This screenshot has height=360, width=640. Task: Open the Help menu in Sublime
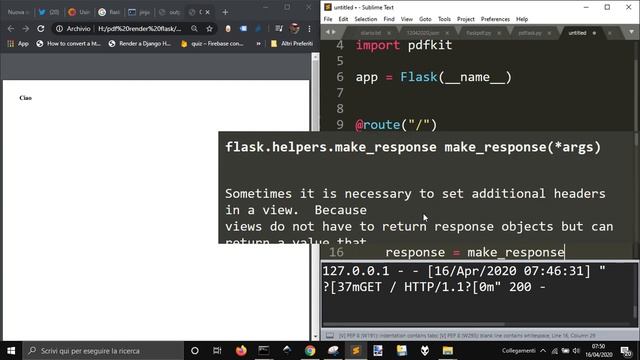click(x=522, y=19)
